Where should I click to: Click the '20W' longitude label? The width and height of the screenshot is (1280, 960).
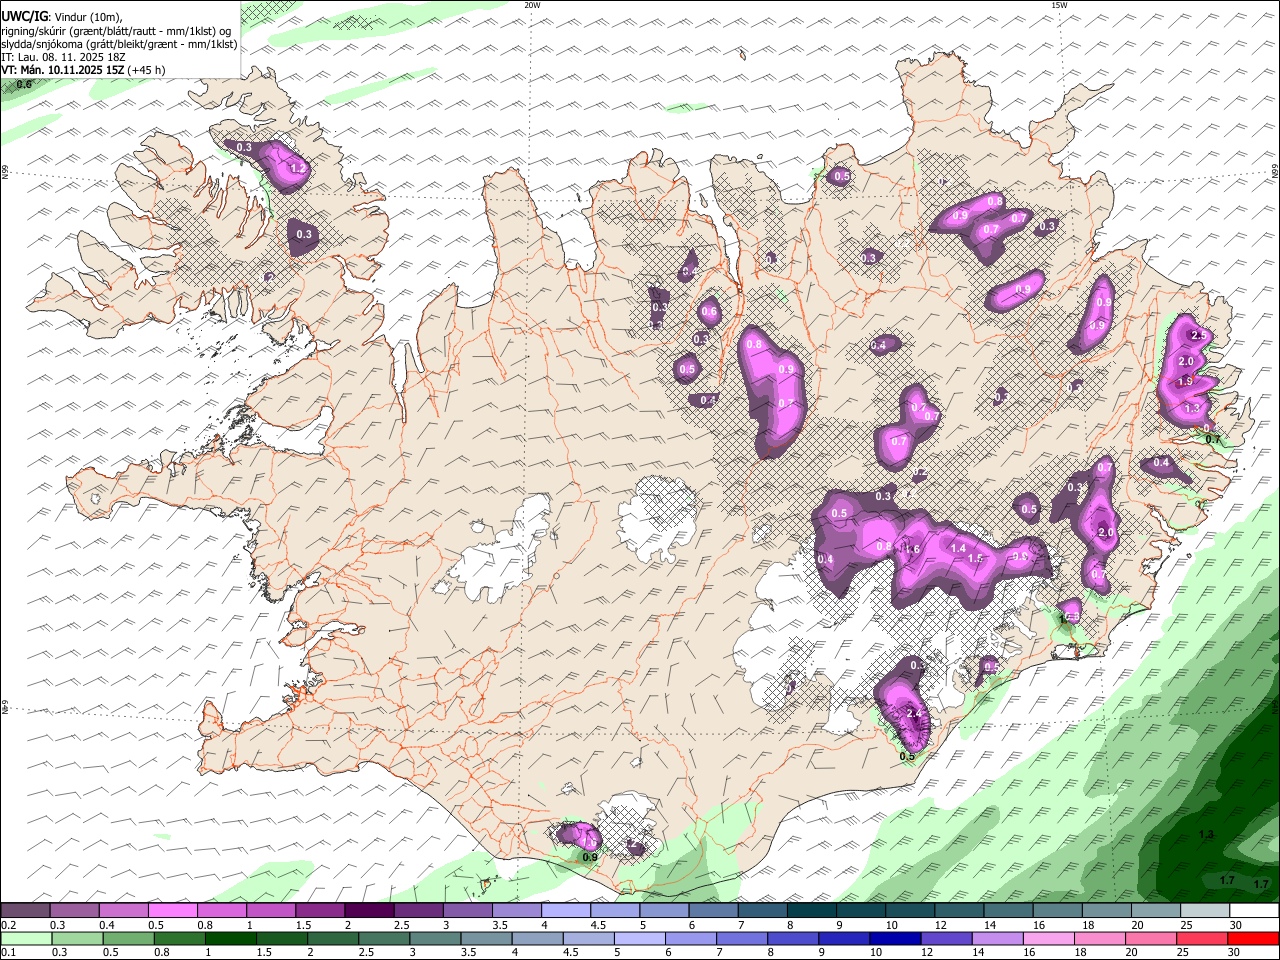click(x=532, y=5)
